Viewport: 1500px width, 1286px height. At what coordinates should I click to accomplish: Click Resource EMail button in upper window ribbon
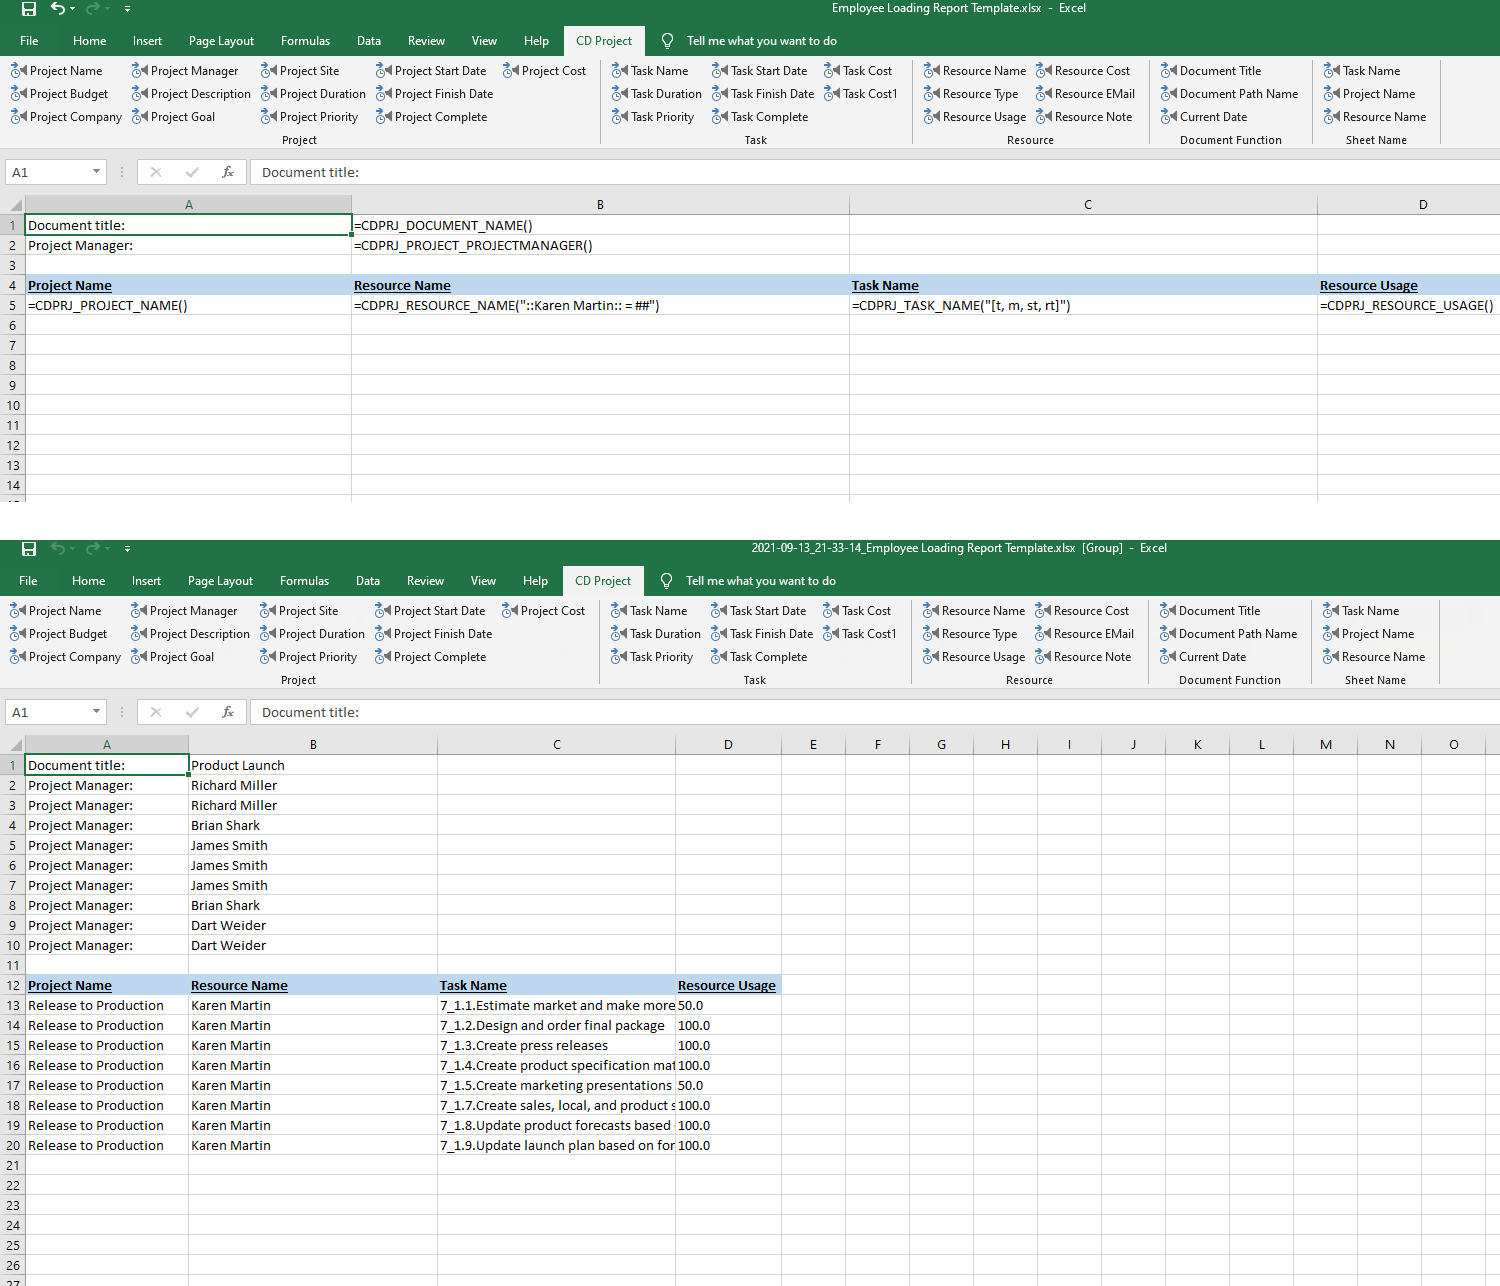[1085, 94]
